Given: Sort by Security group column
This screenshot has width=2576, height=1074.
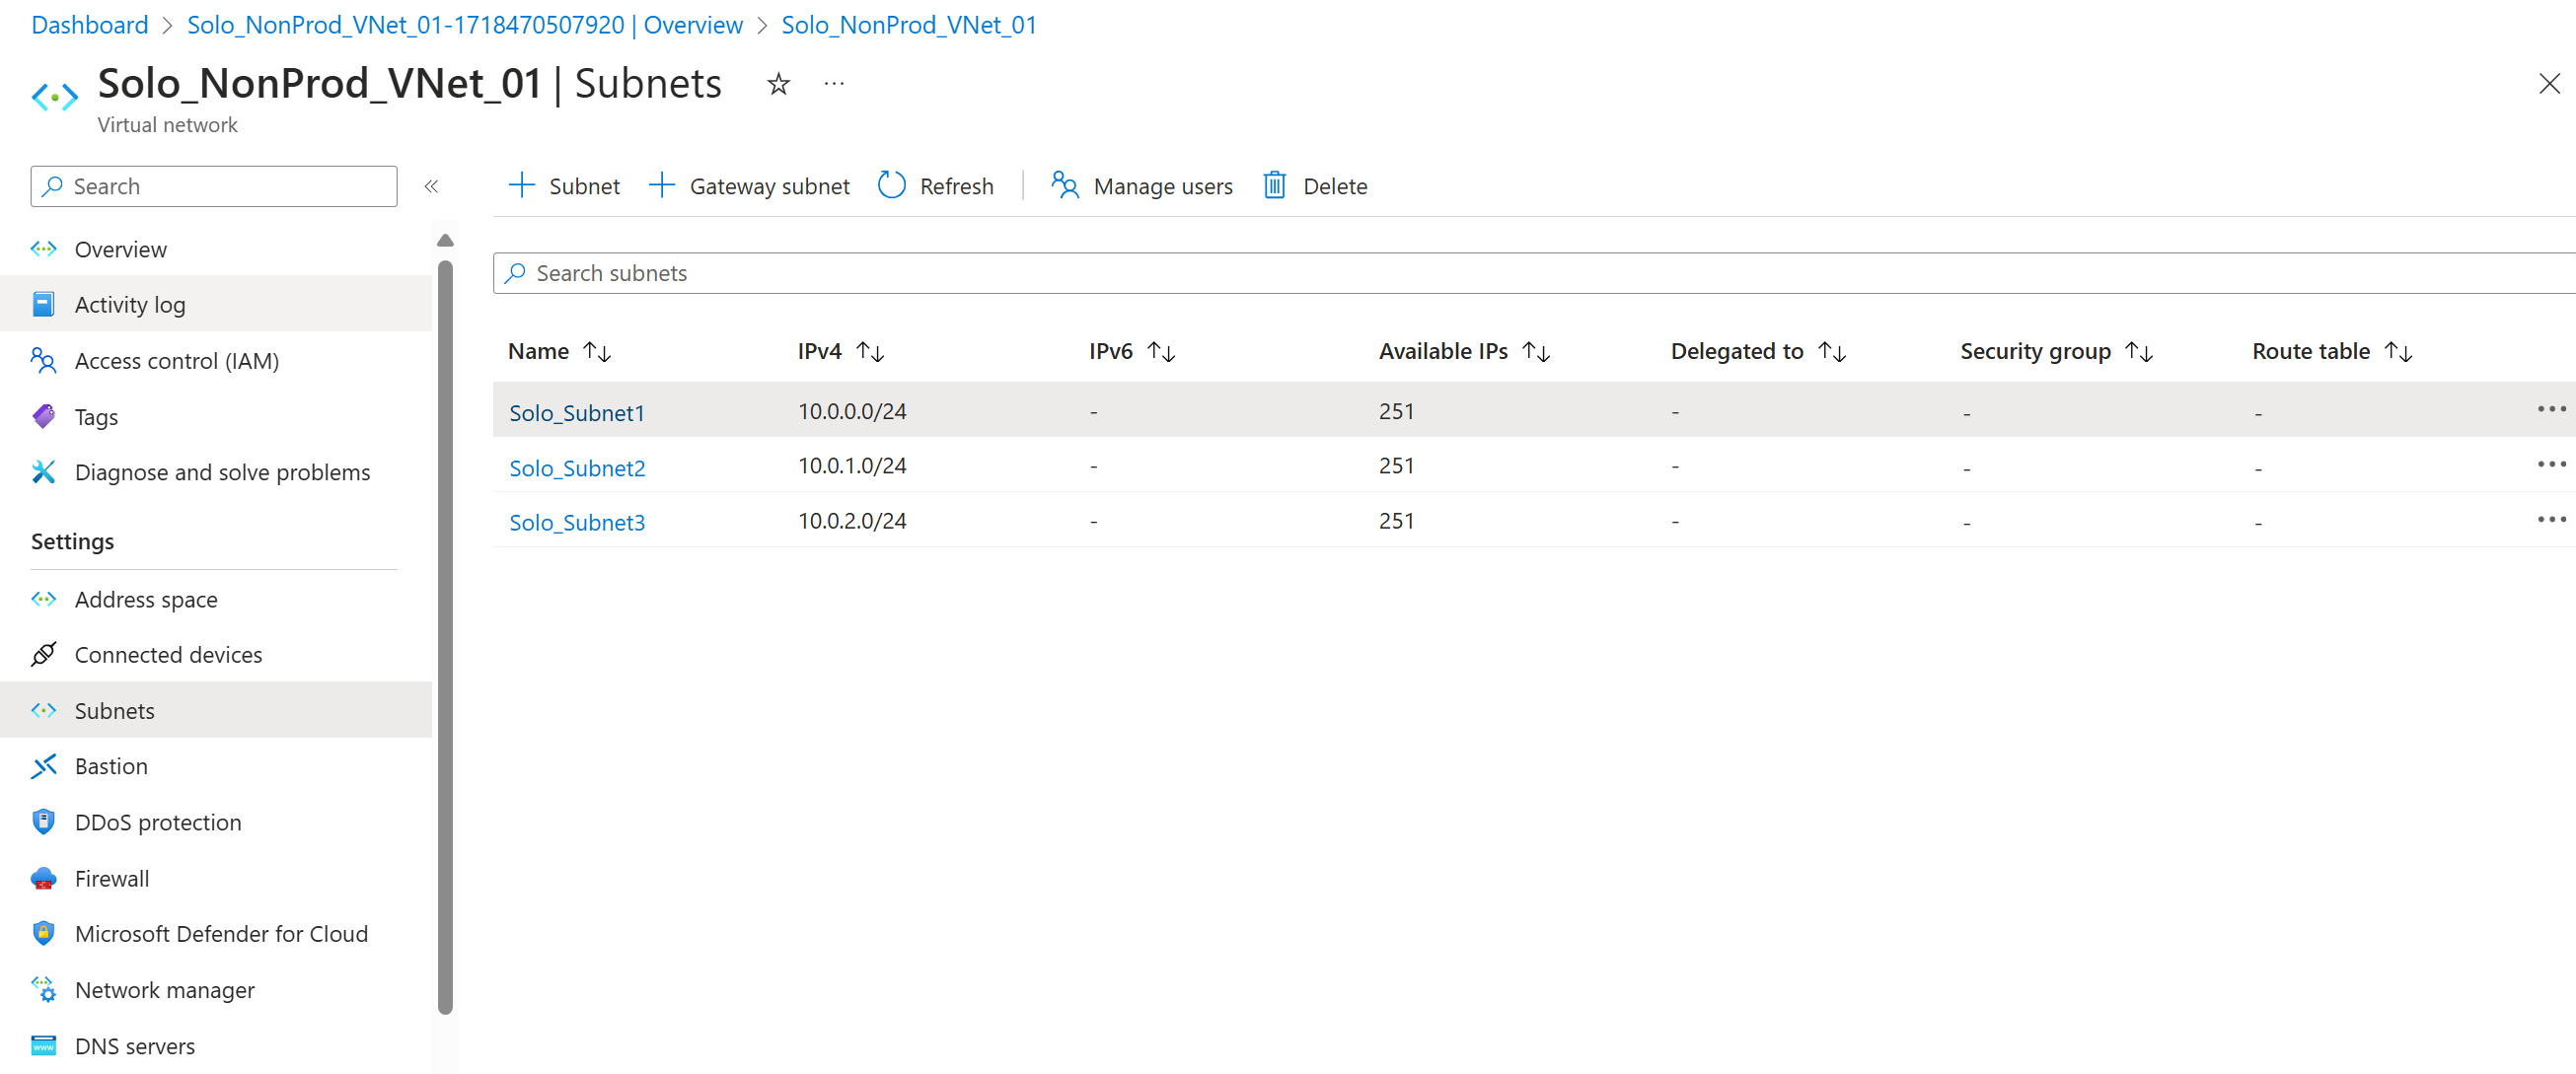Looking at the screenshot, I should pyautogui.click(x=2056, y=351).
